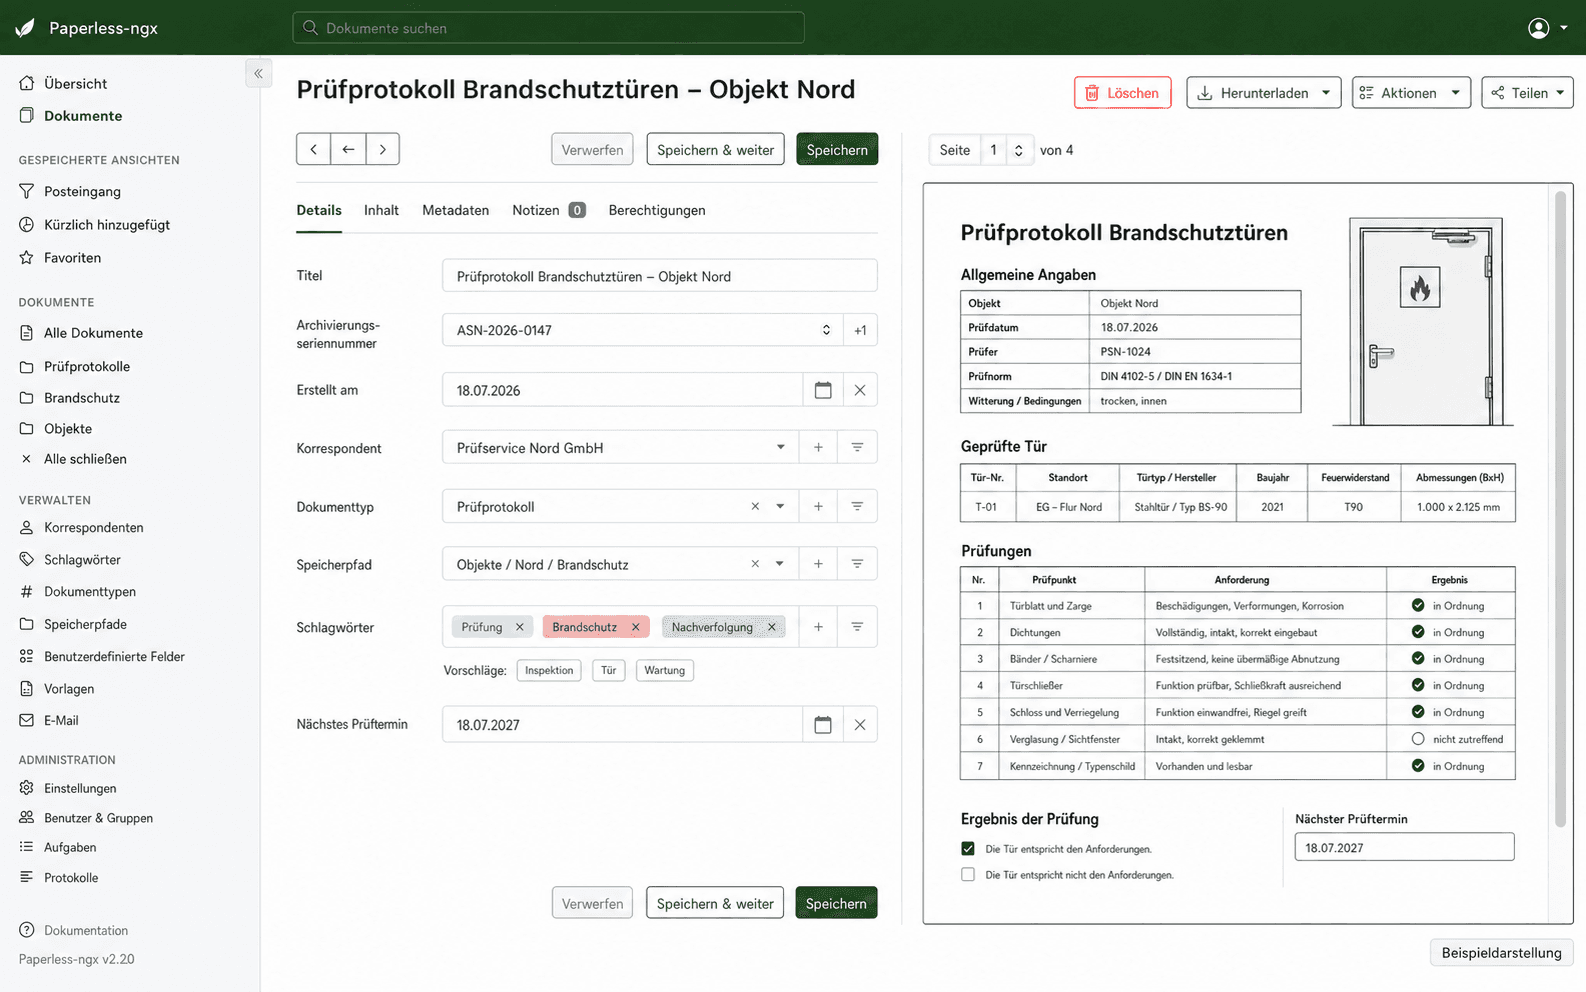Adjust the page number stepper arrows
Image resolution: width=1586 pixels, height=992 pixels.
click(1019, 150)
